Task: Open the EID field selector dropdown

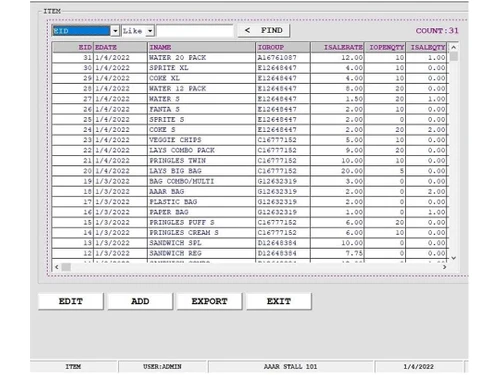Action: coord(115,31)
